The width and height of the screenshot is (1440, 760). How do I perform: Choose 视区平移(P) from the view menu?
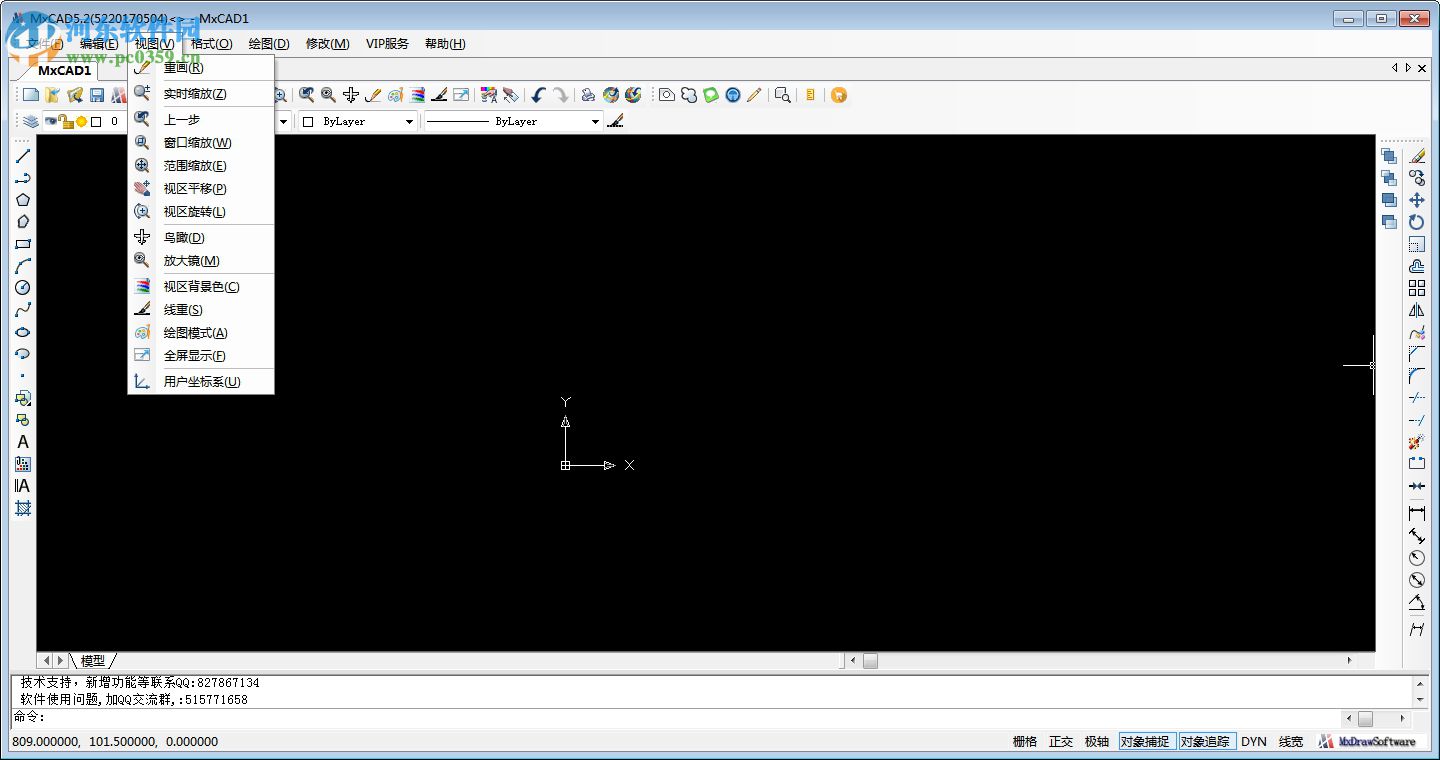pyautogui.click(x=201, y=189)
